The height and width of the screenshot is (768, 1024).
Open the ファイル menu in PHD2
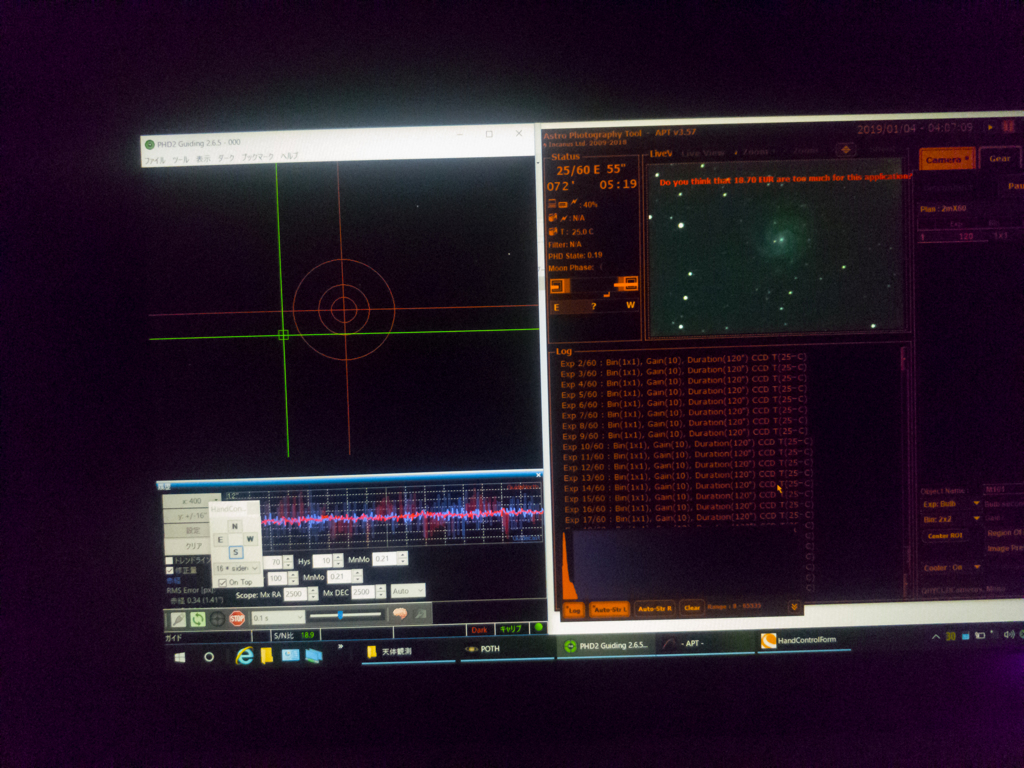[155, 161]
